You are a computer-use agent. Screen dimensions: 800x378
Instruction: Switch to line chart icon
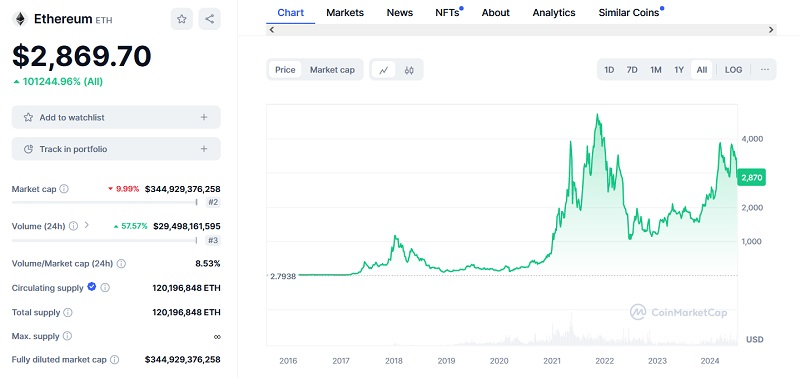pos(384,70)
